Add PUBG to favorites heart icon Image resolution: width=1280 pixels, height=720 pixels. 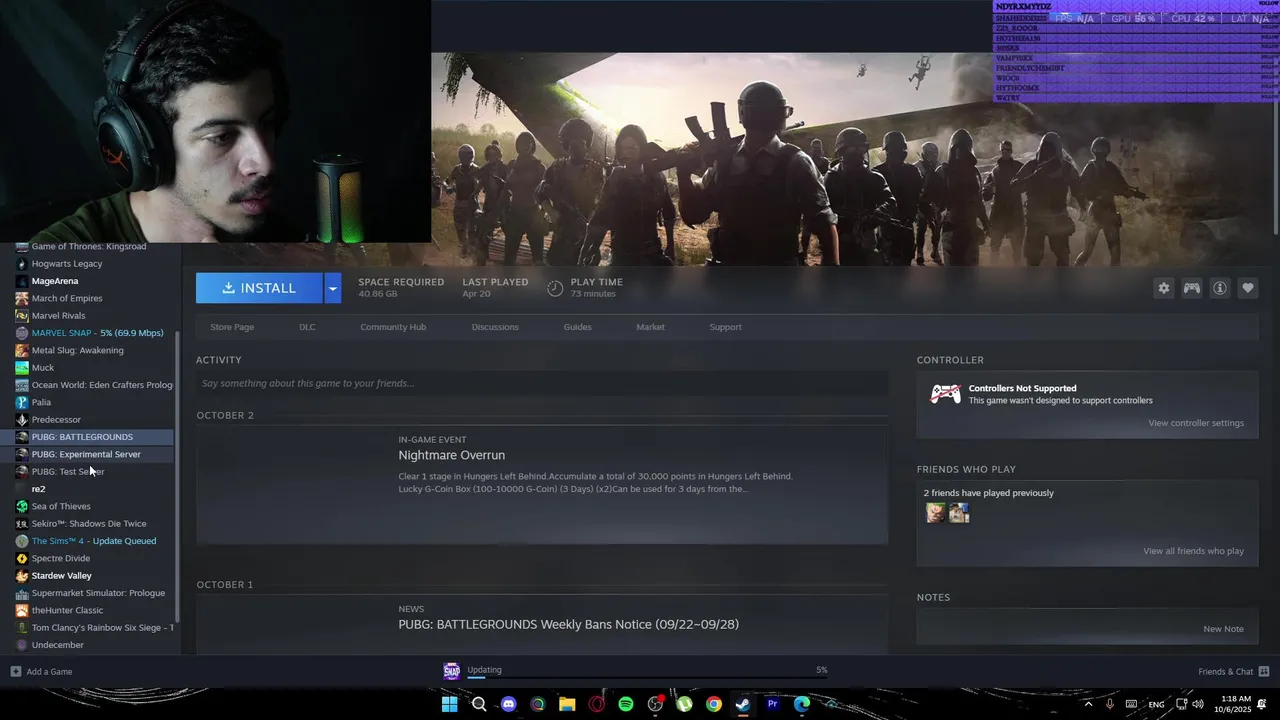(x=1248, y=288)
